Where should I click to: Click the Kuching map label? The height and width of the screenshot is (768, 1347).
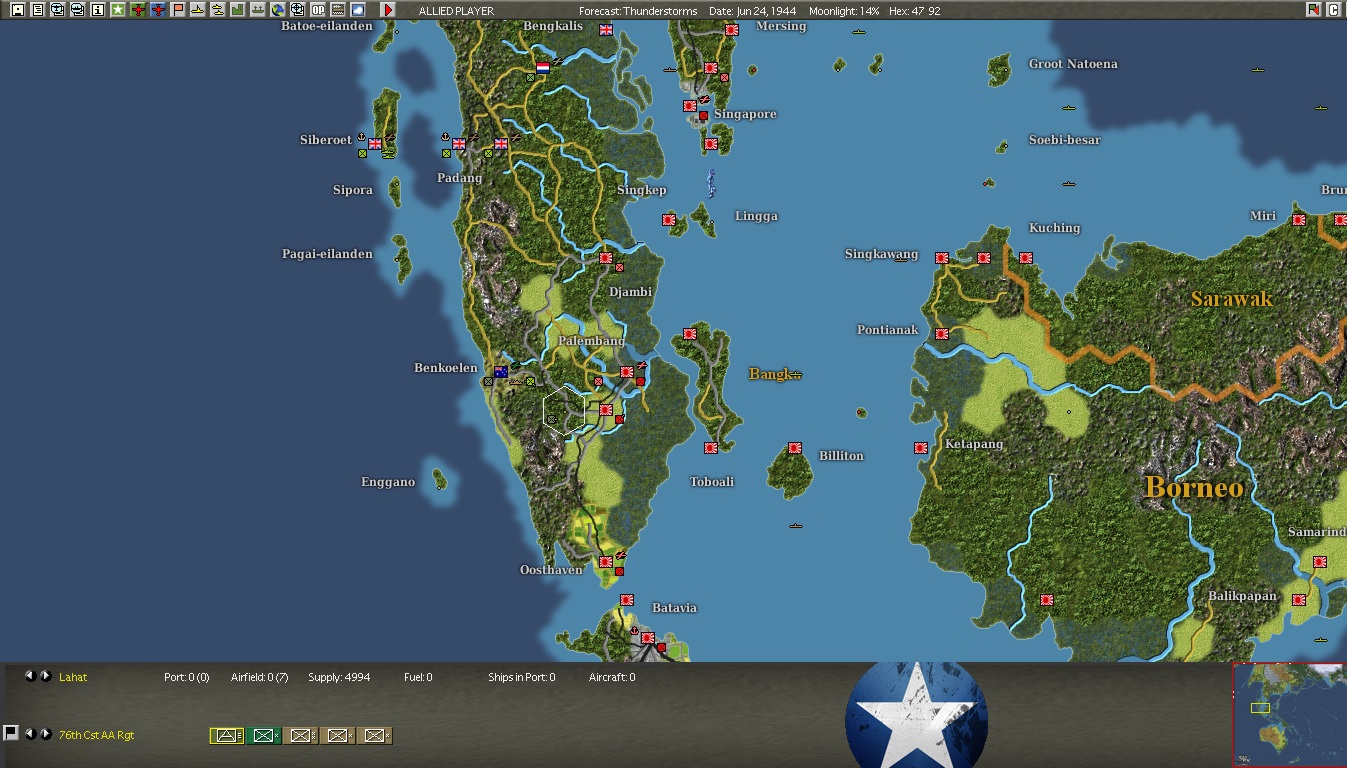coord(1054,228)
